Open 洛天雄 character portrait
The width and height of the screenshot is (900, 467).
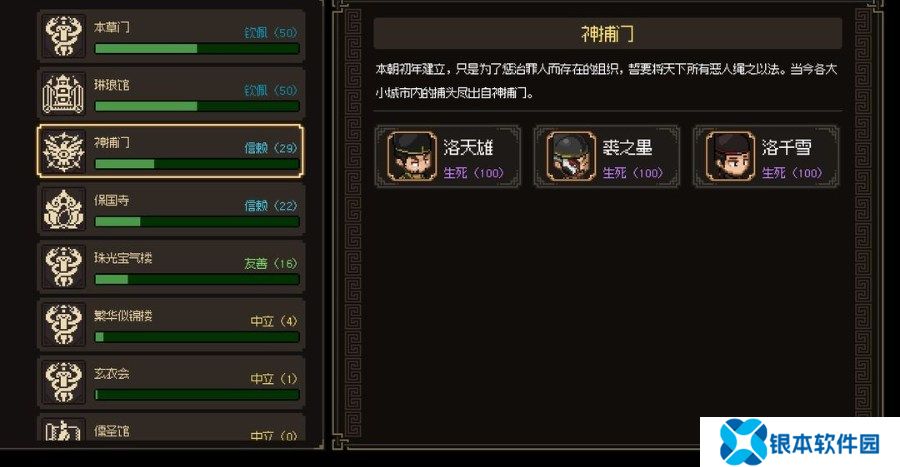tap(412, 156)
